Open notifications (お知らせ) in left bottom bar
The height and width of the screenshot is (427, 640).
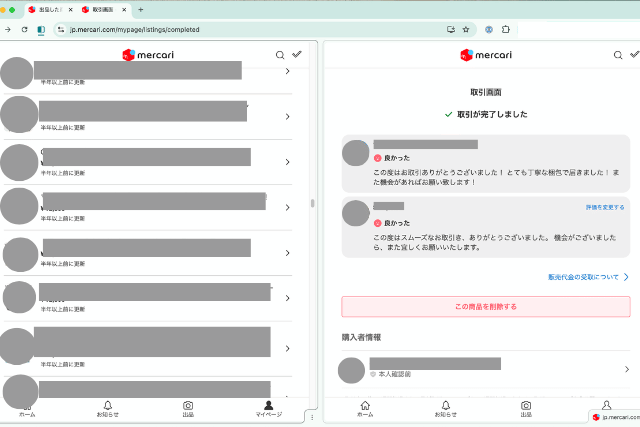(107, 408)
